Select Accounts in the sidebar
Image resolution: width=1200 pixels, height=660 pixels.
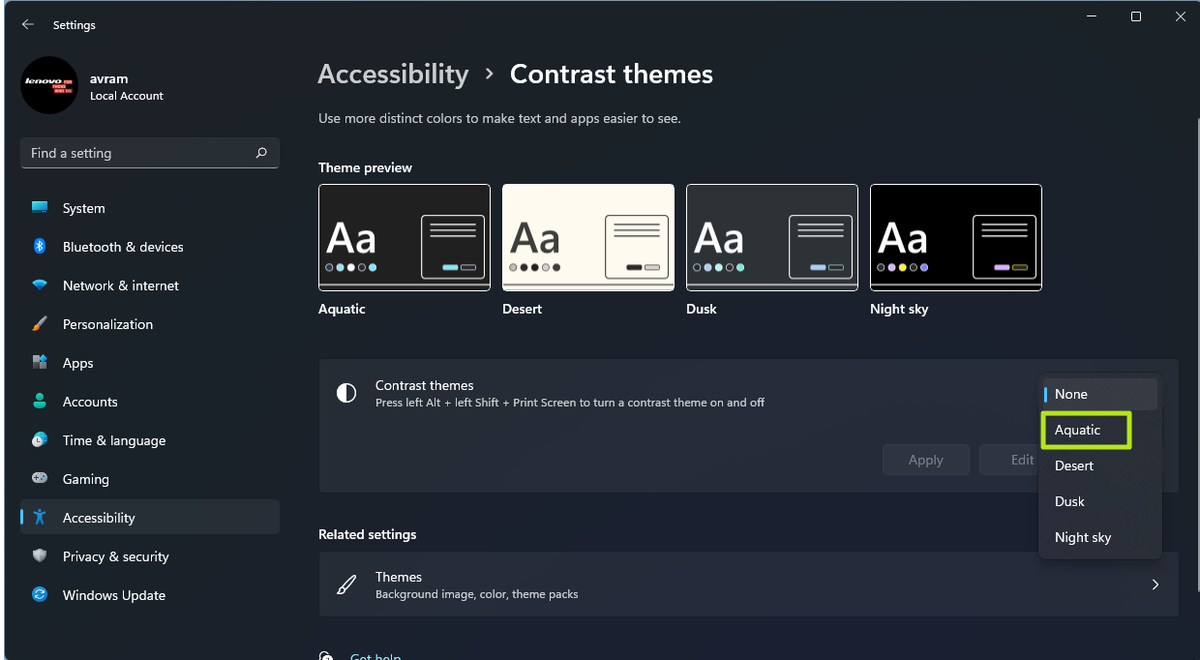point(89,401)
